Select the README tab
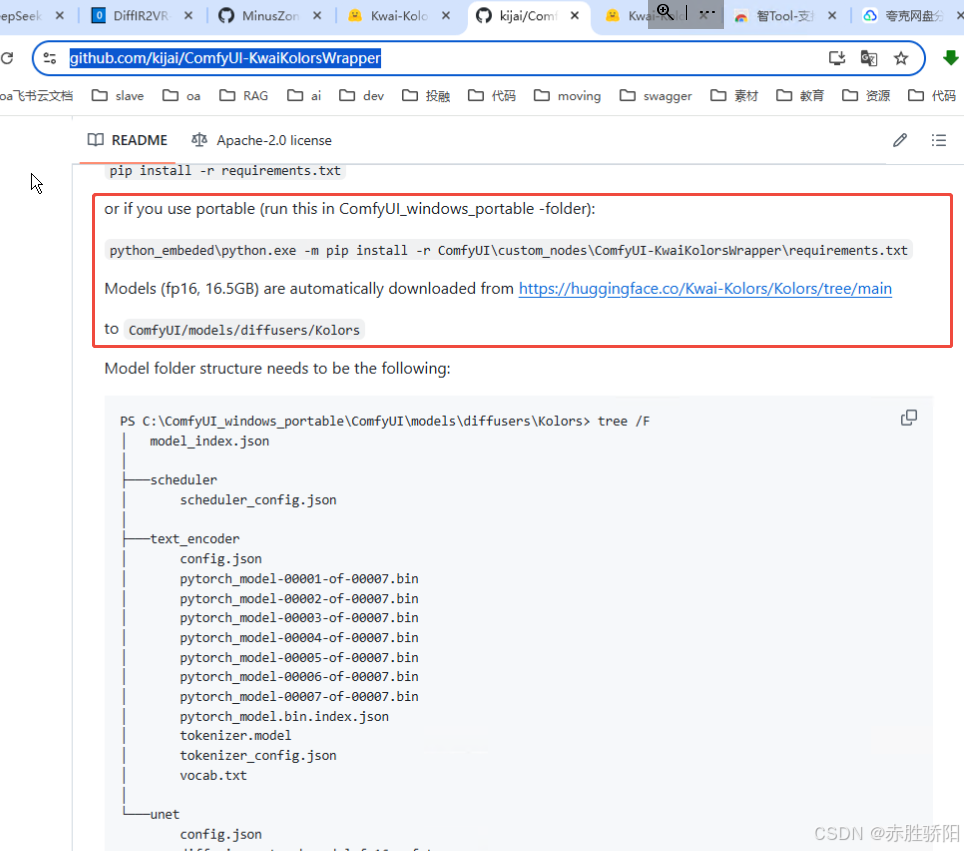This screenshot has width=964, height=851. 127,140
